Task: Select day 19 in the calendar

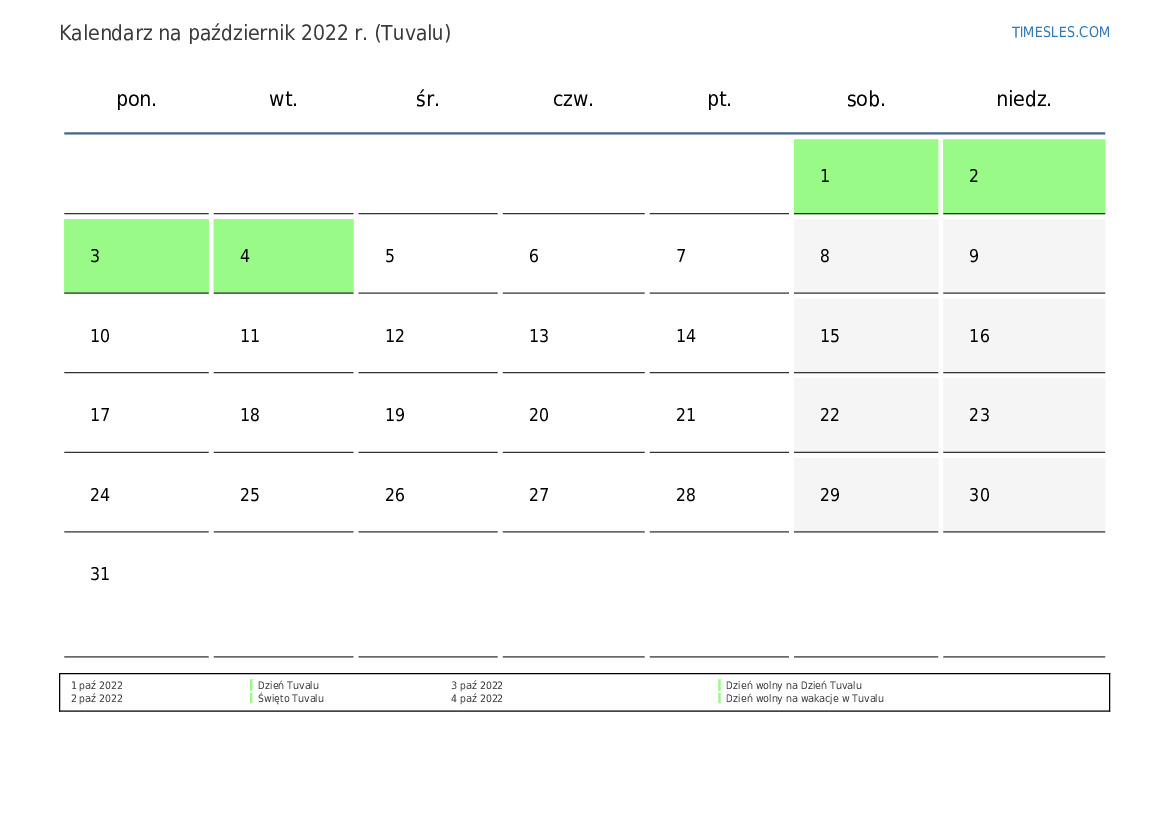Action: [x=428, y=415]
